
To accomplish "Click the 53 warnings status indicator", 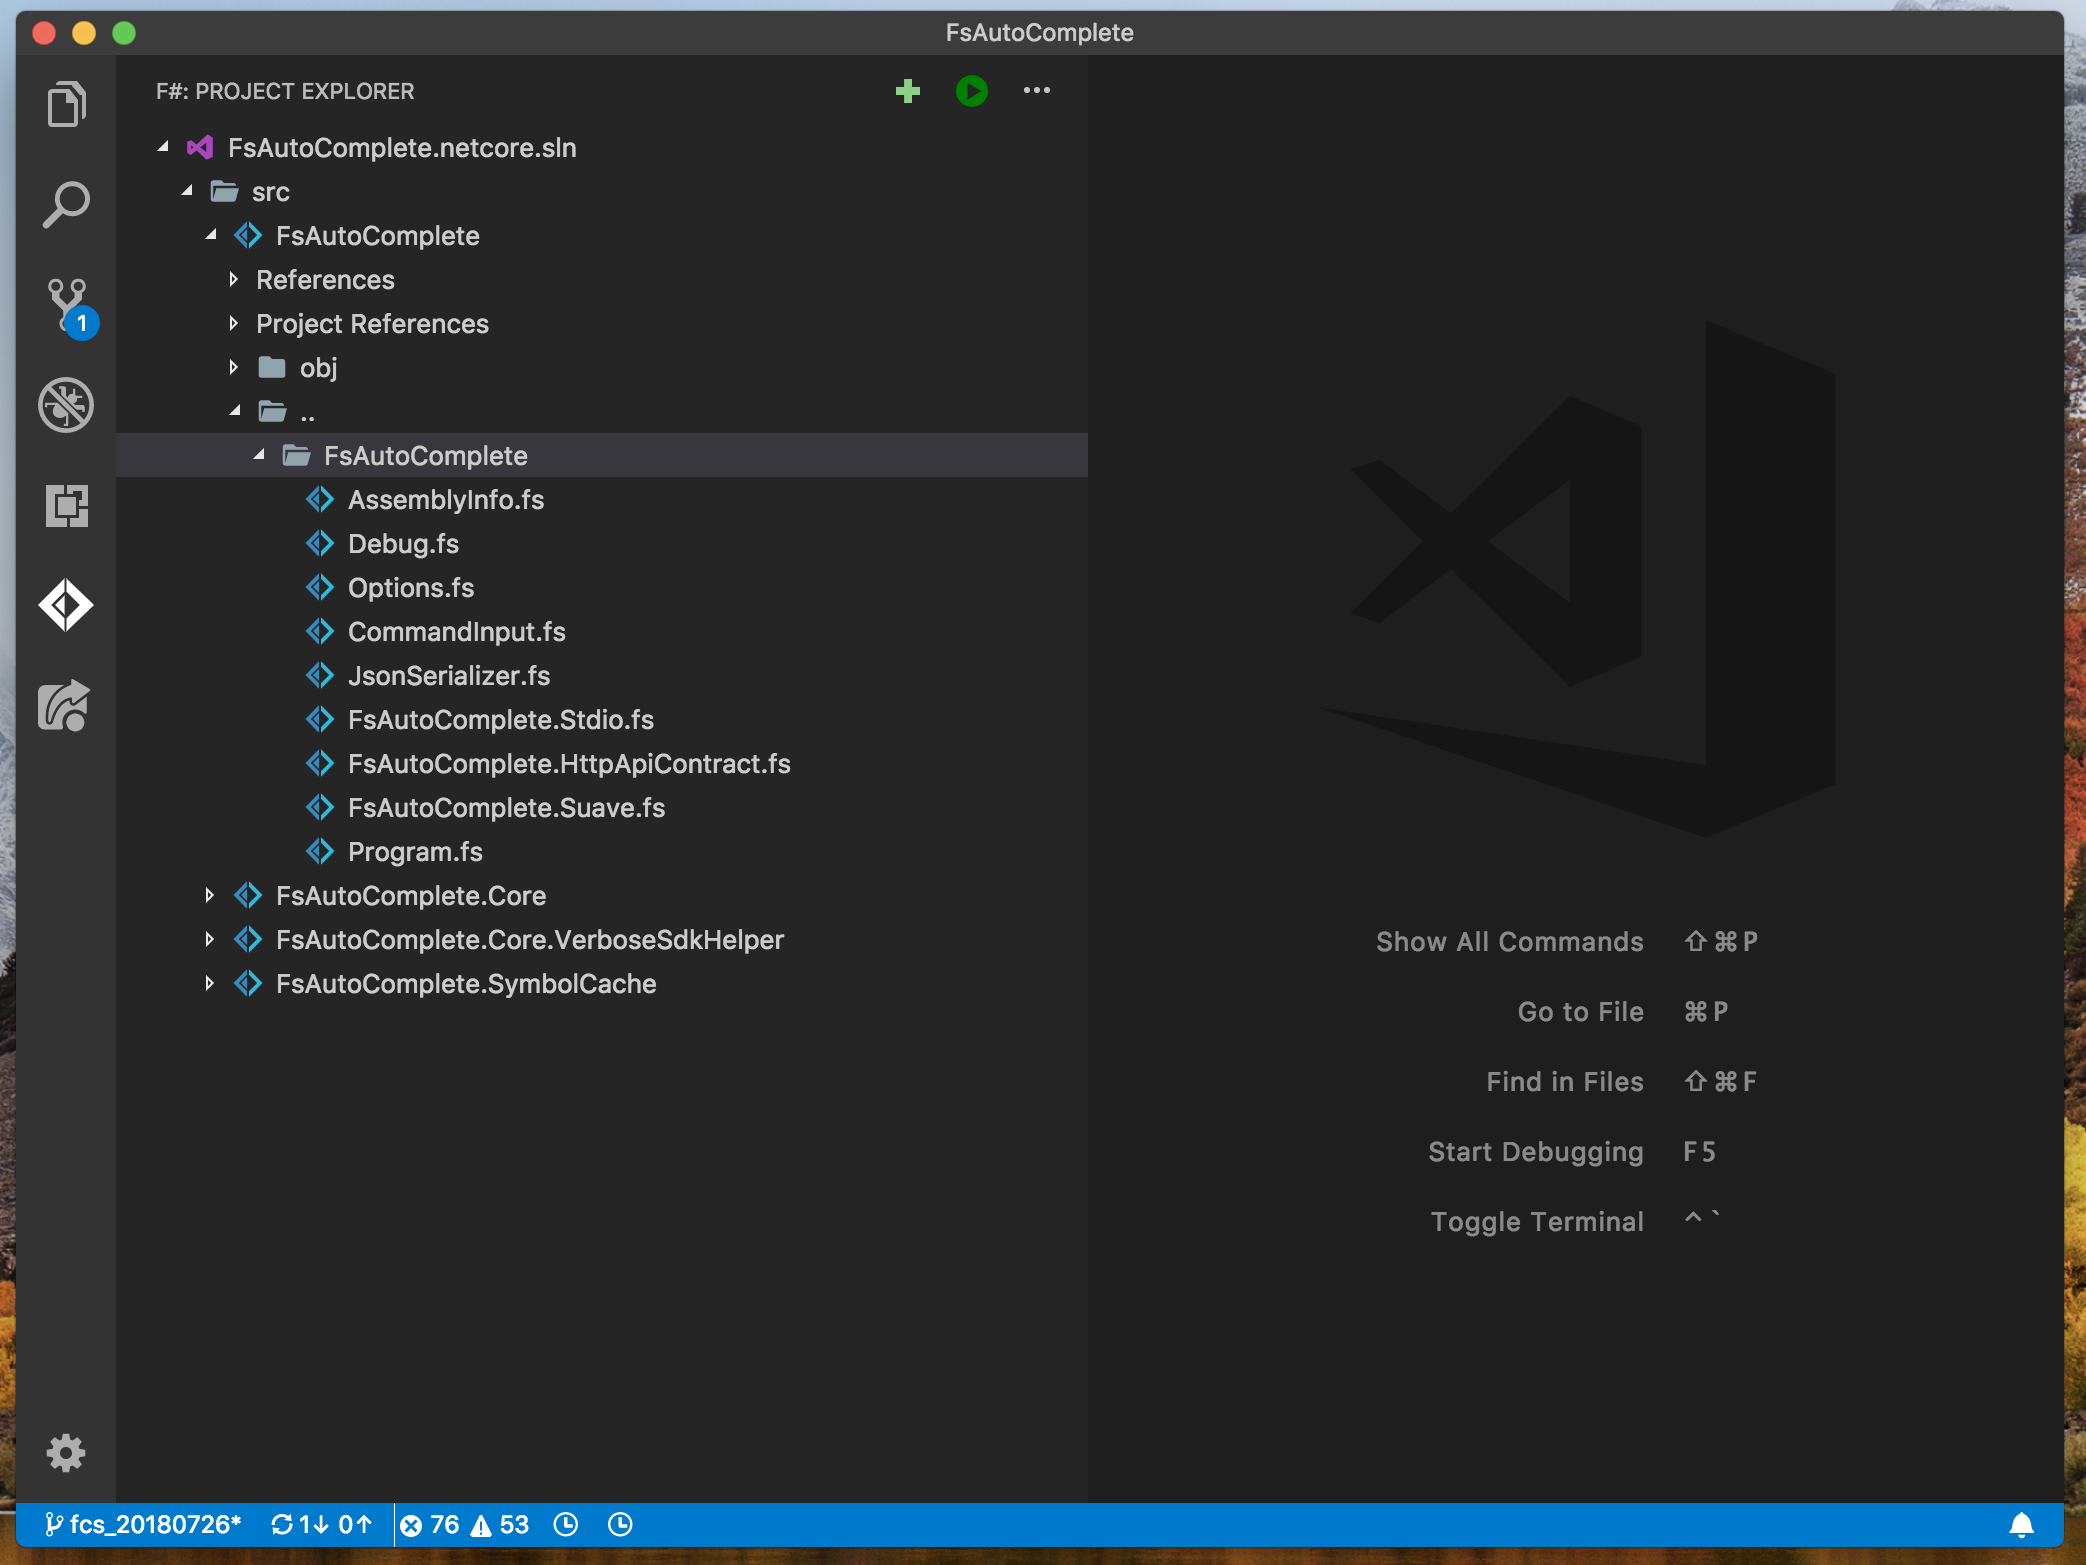I will (500, 1524).
